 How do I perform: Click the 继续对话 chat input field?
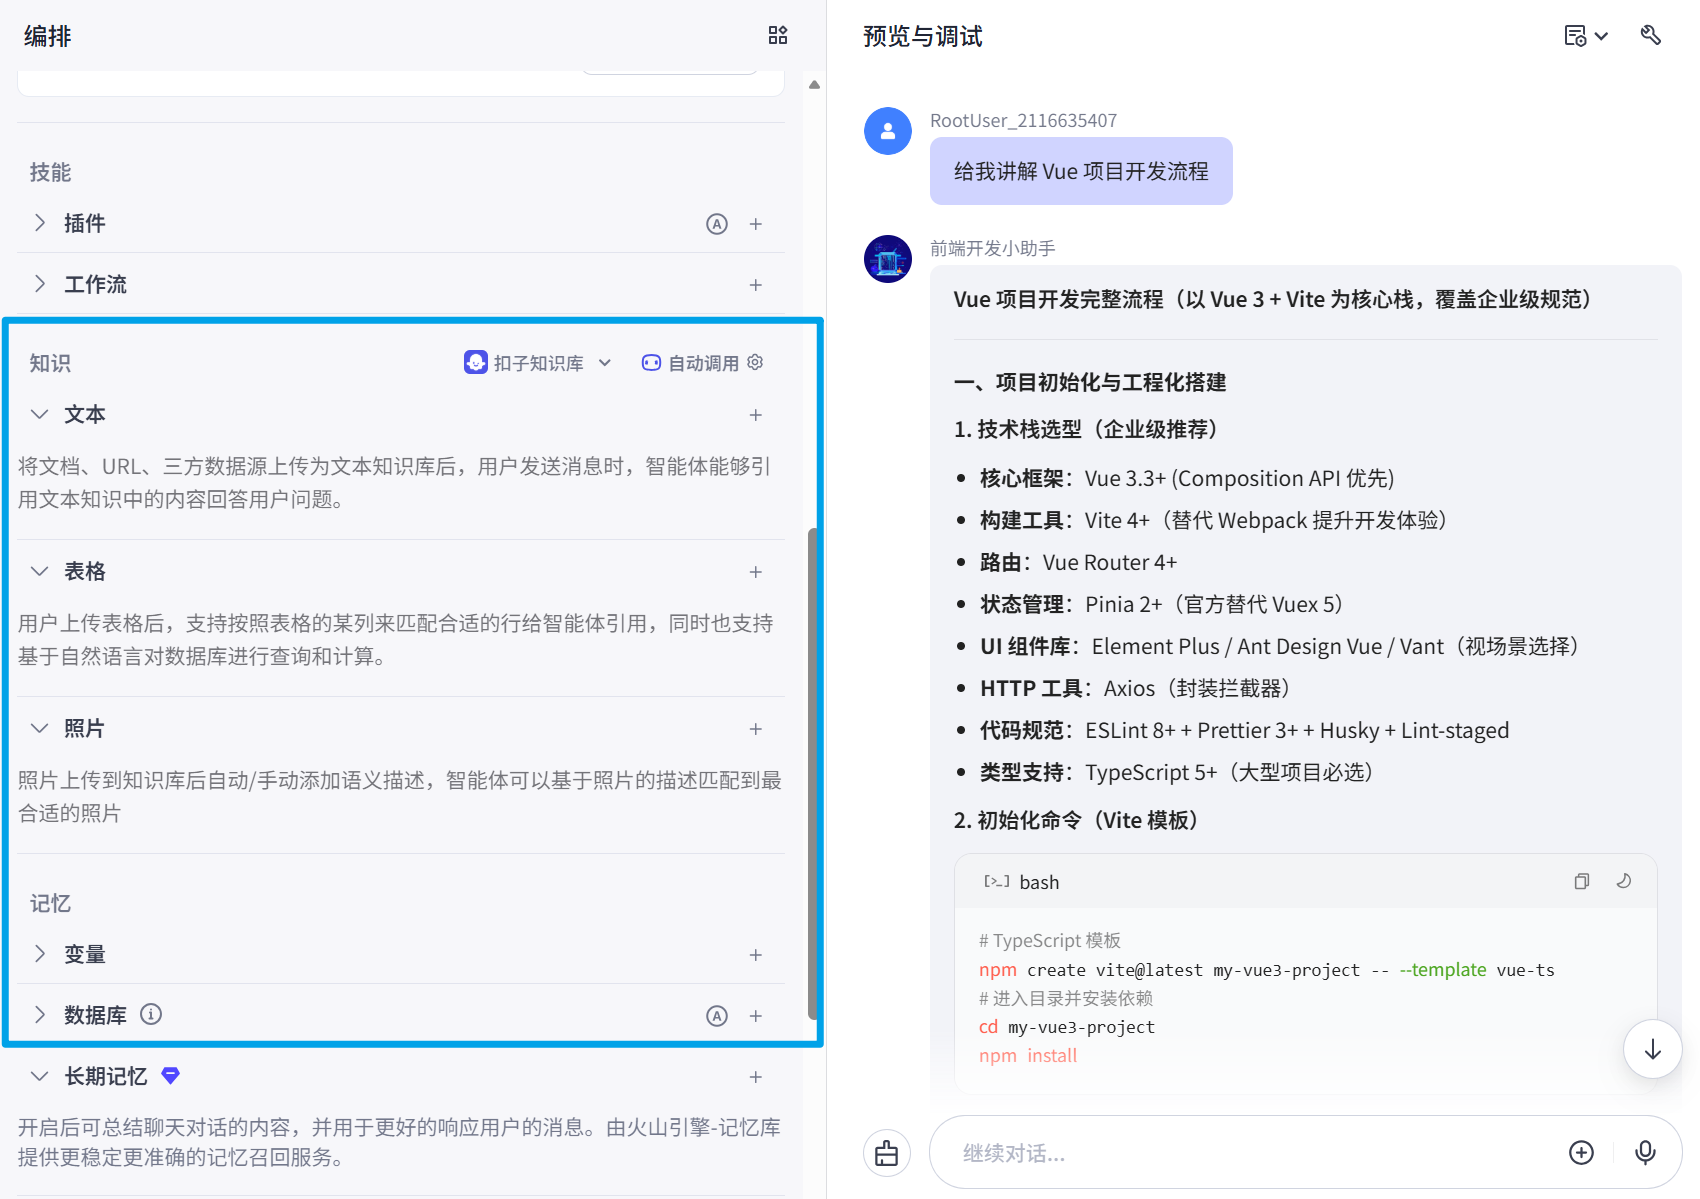(1200, 1152)
